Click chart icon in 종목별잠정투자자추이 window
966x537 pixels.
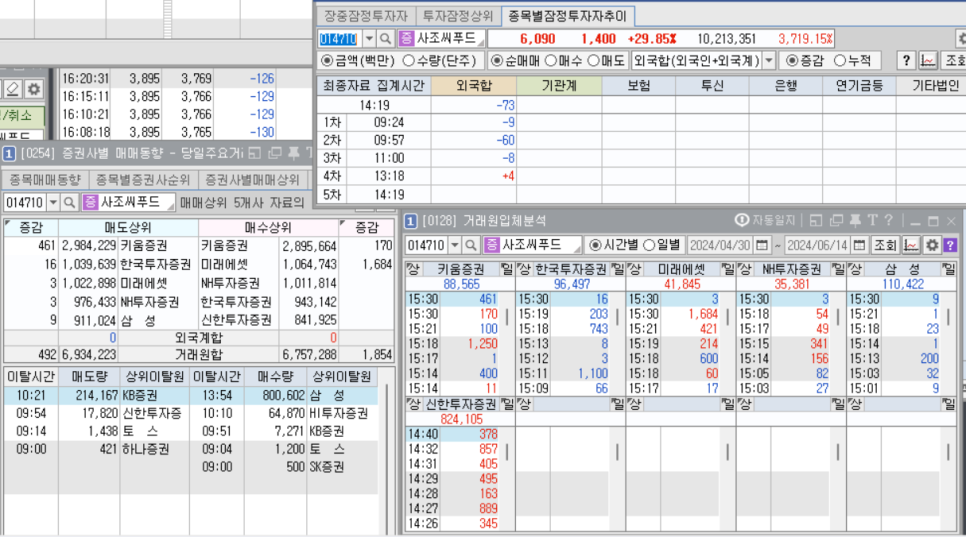(927, 60)
